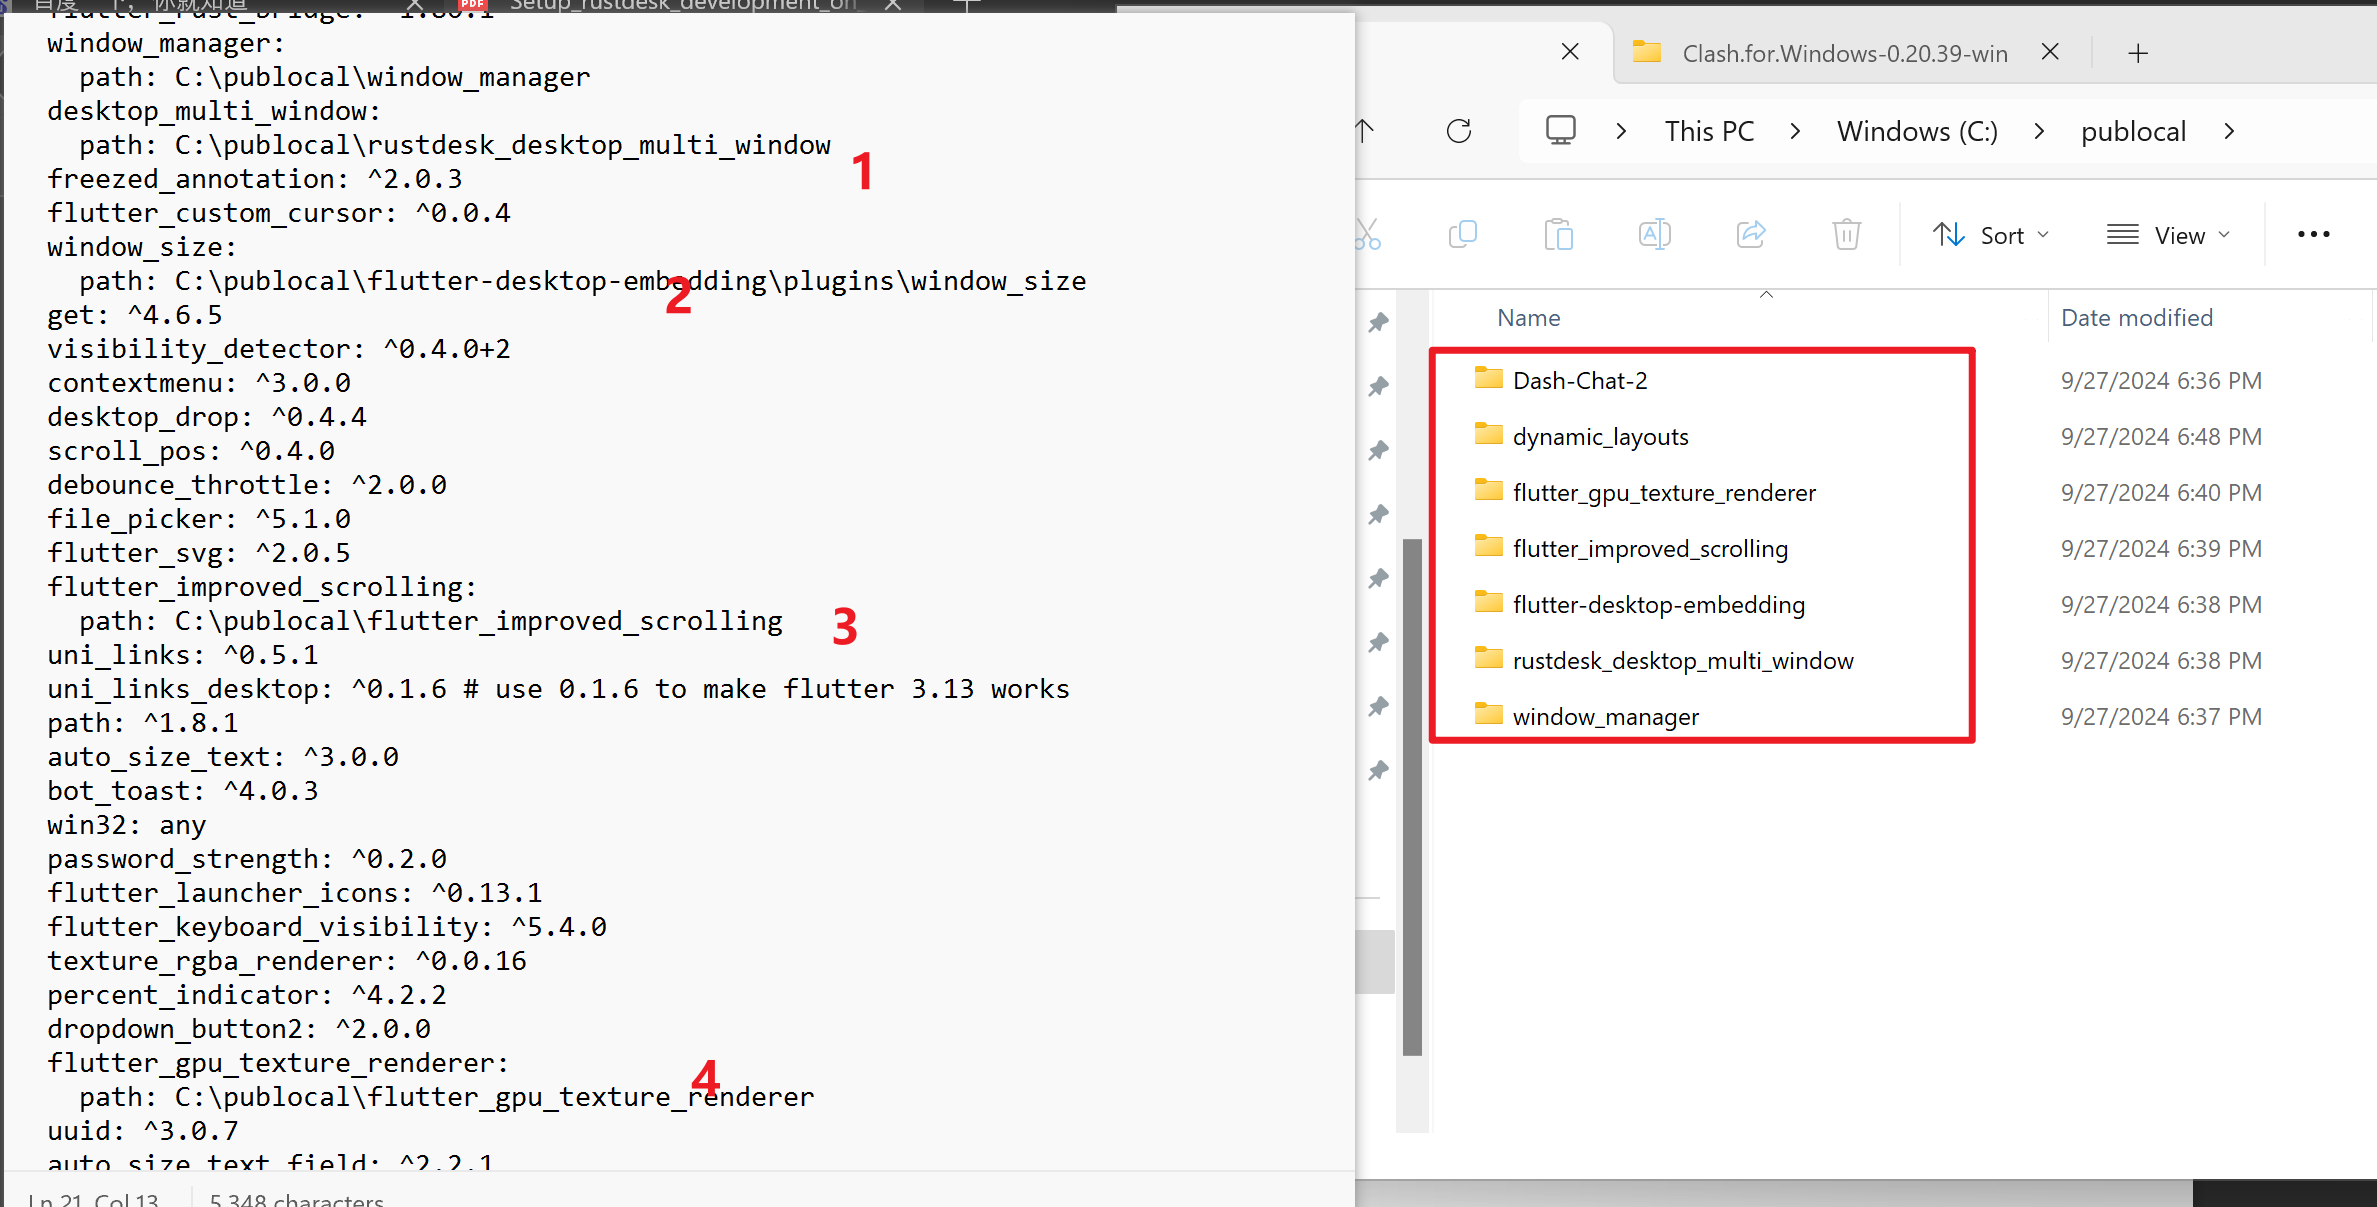2377x1207 pixels.
Task: Open the See more ellipsis menu
Action: coord(2313,234)
